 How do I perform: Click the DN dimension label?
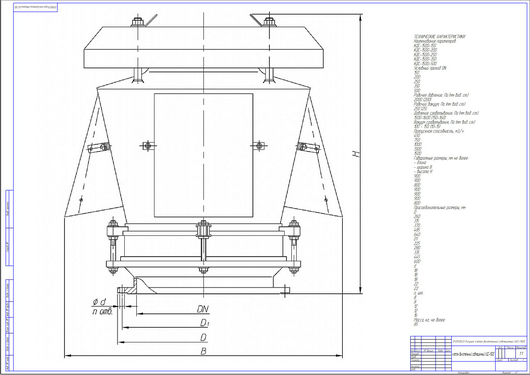tap(203, 309)
